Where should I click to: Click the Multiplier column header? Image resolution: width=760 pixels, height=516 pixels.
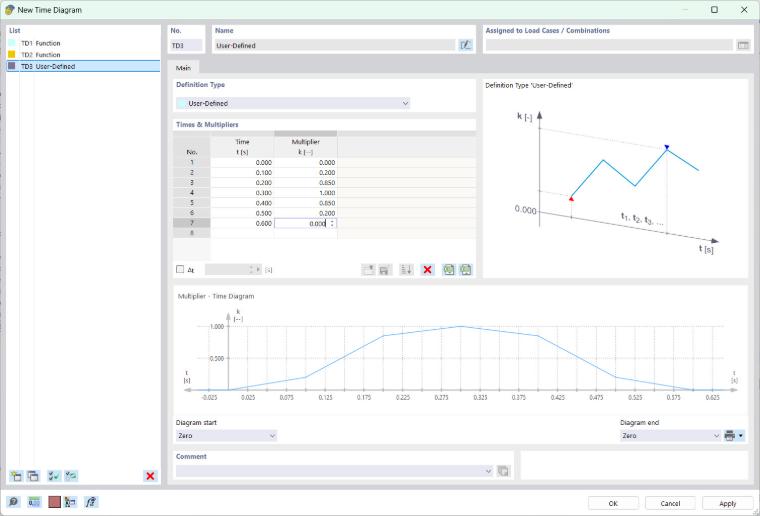coord(306,146)
